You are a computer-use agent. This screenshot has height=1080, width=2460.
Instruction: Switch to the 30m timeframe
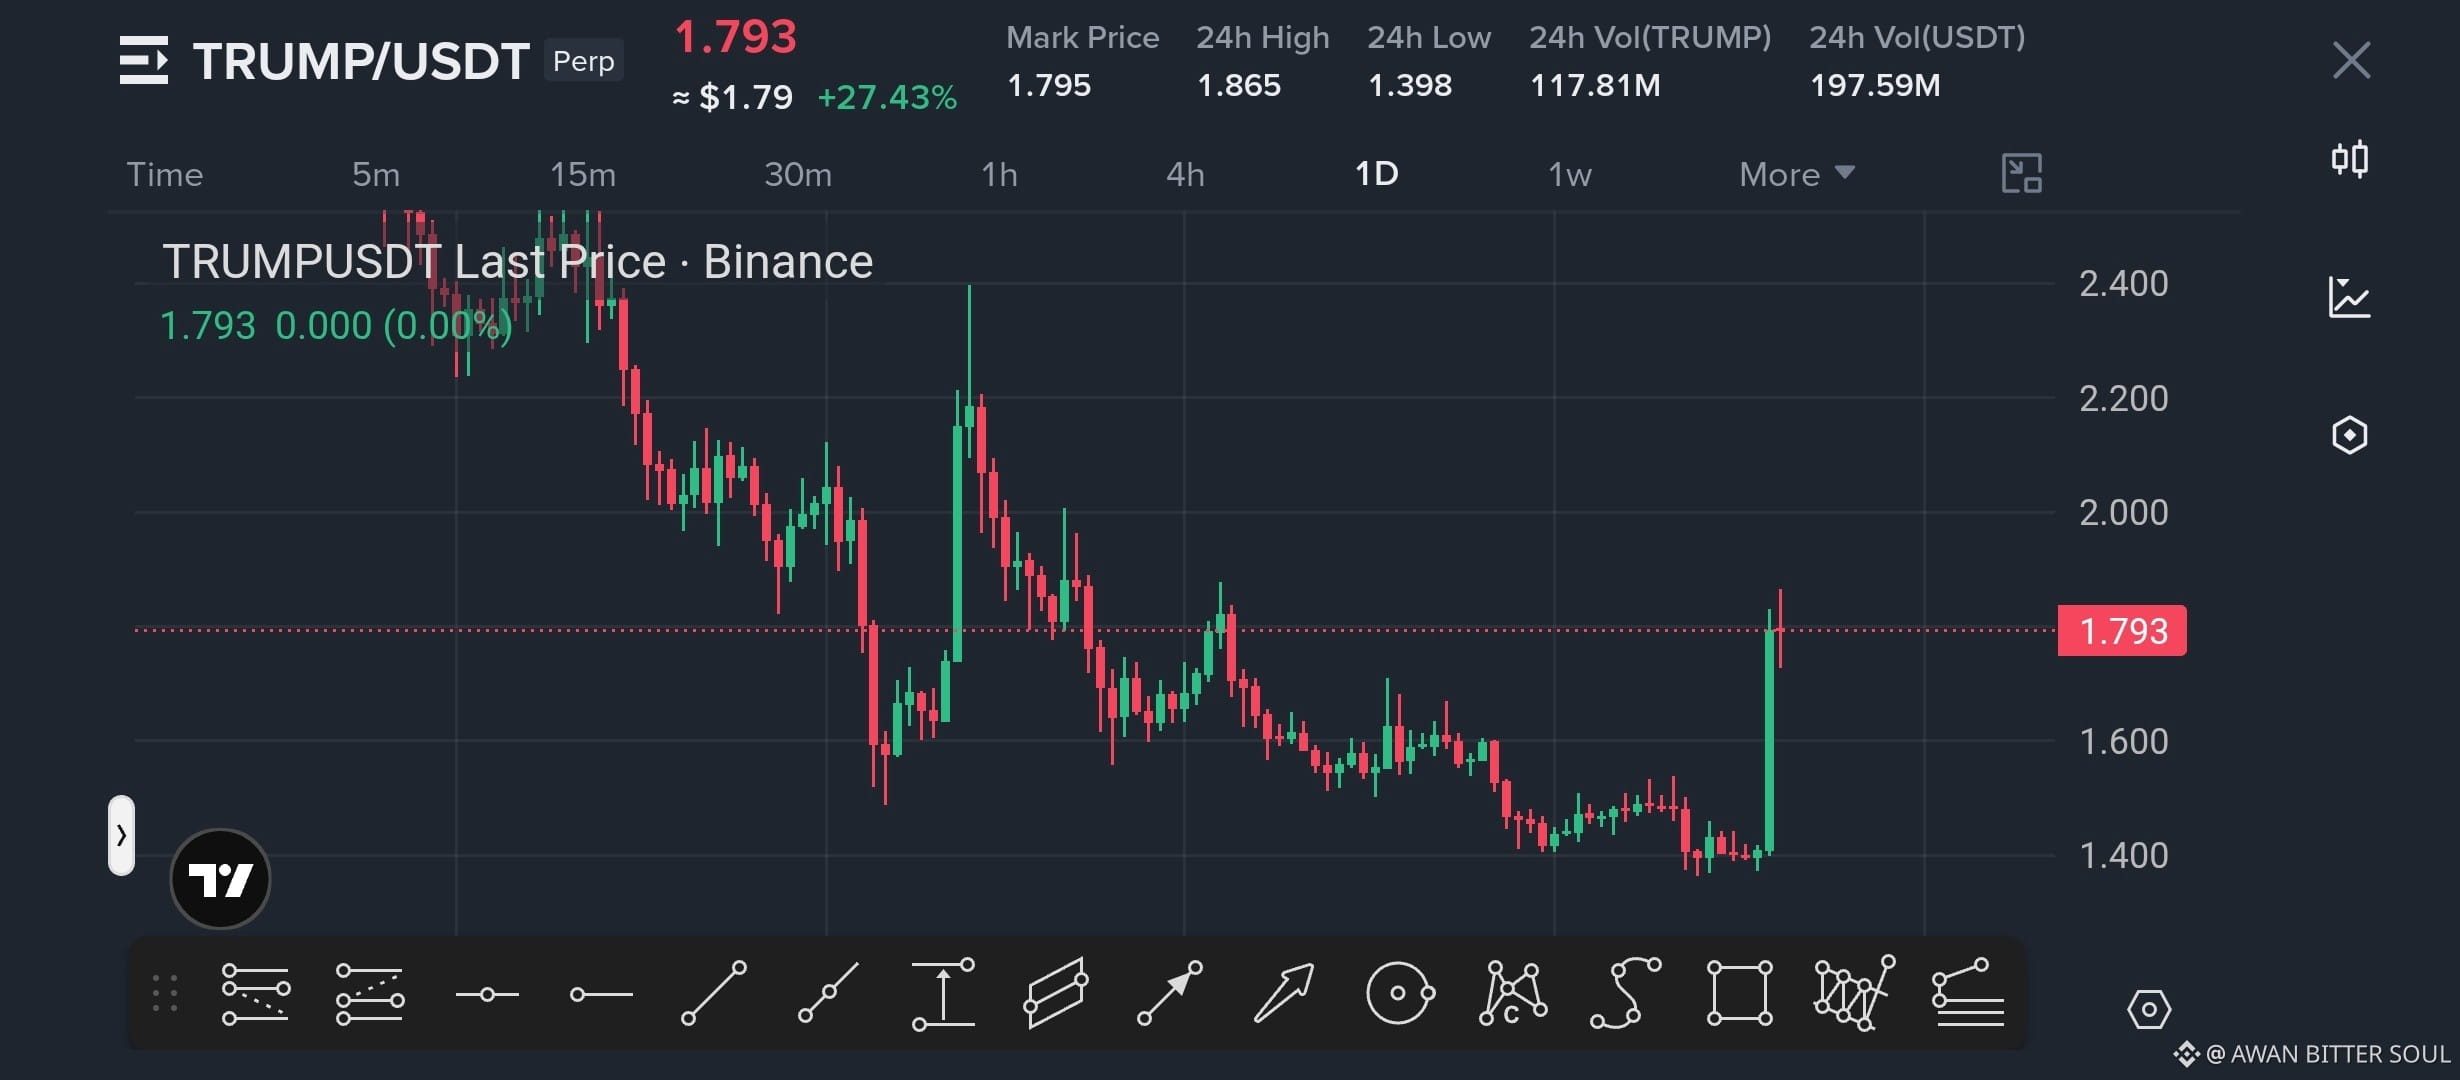pyautogui.click(x=798, y=174)
